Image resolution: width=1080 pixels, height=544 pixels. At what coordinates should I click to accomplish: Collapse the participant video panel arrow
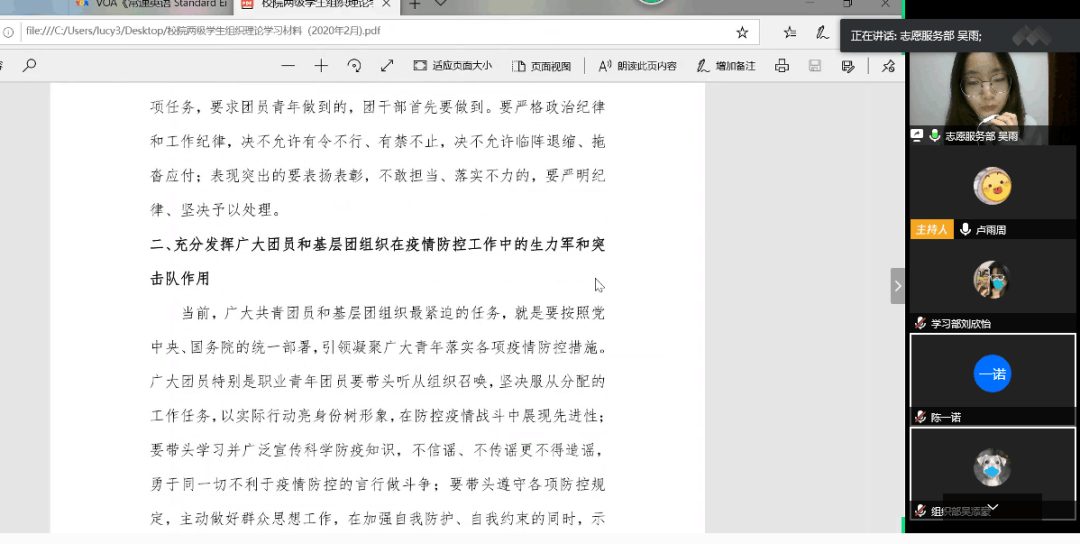(897, 286)
